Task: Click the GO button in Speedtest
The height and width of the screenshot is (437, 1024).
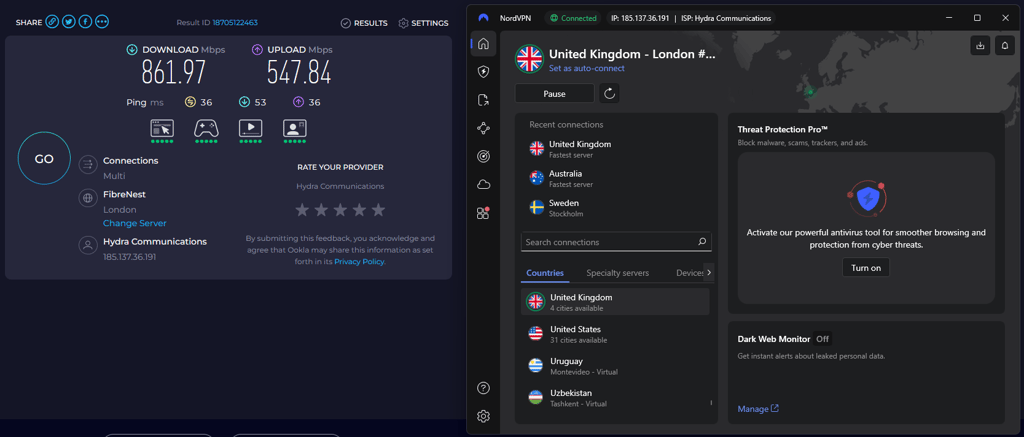Action: tap(44, 159)
